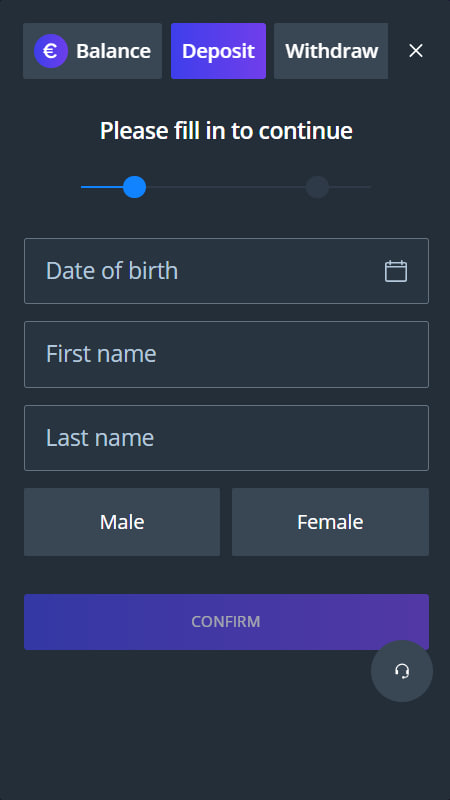Viewport: 450px width, 800px height.
Task: Select the blue first step indicator dot
Action: pos(135,187)
